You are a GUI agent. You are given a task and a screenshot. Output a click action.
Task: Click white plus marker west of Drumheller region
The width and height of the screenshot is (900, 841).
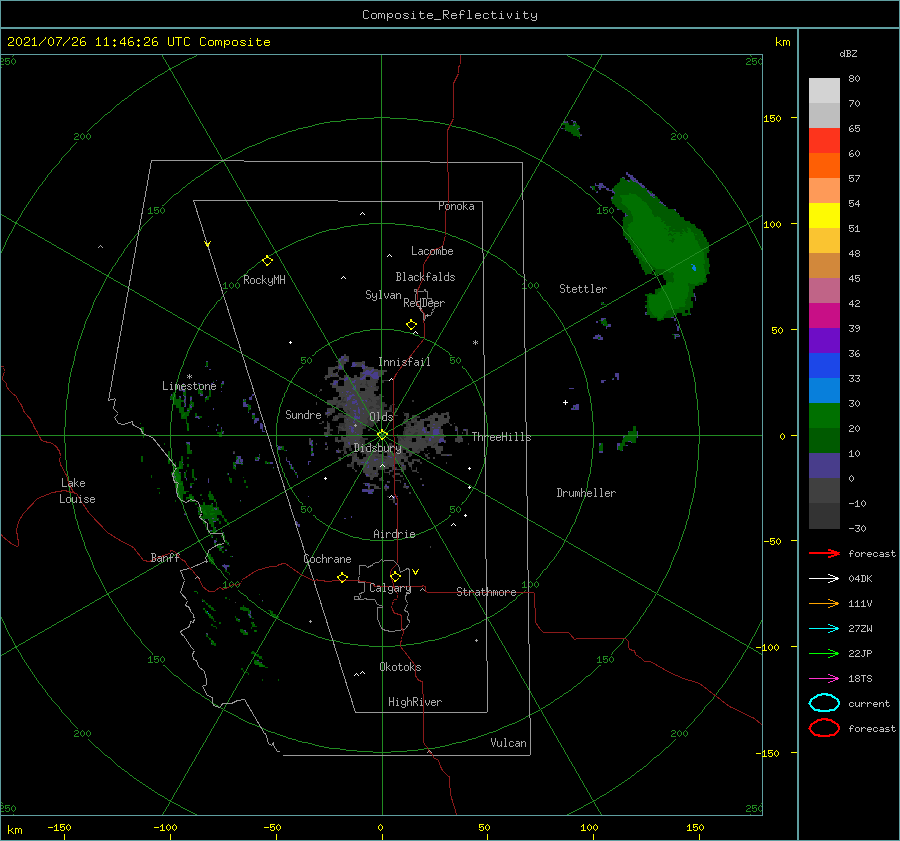click(x=565, y=402)
